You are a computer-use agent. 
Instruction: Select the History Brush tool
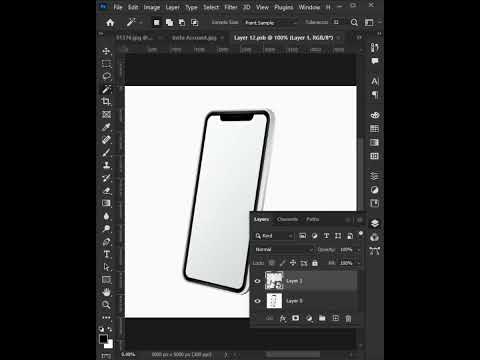[106, 178]
